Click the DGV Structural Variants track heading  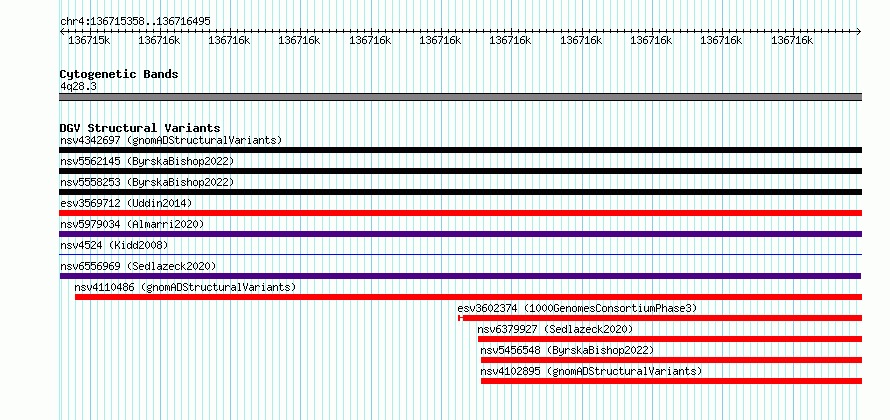point(140,128)
